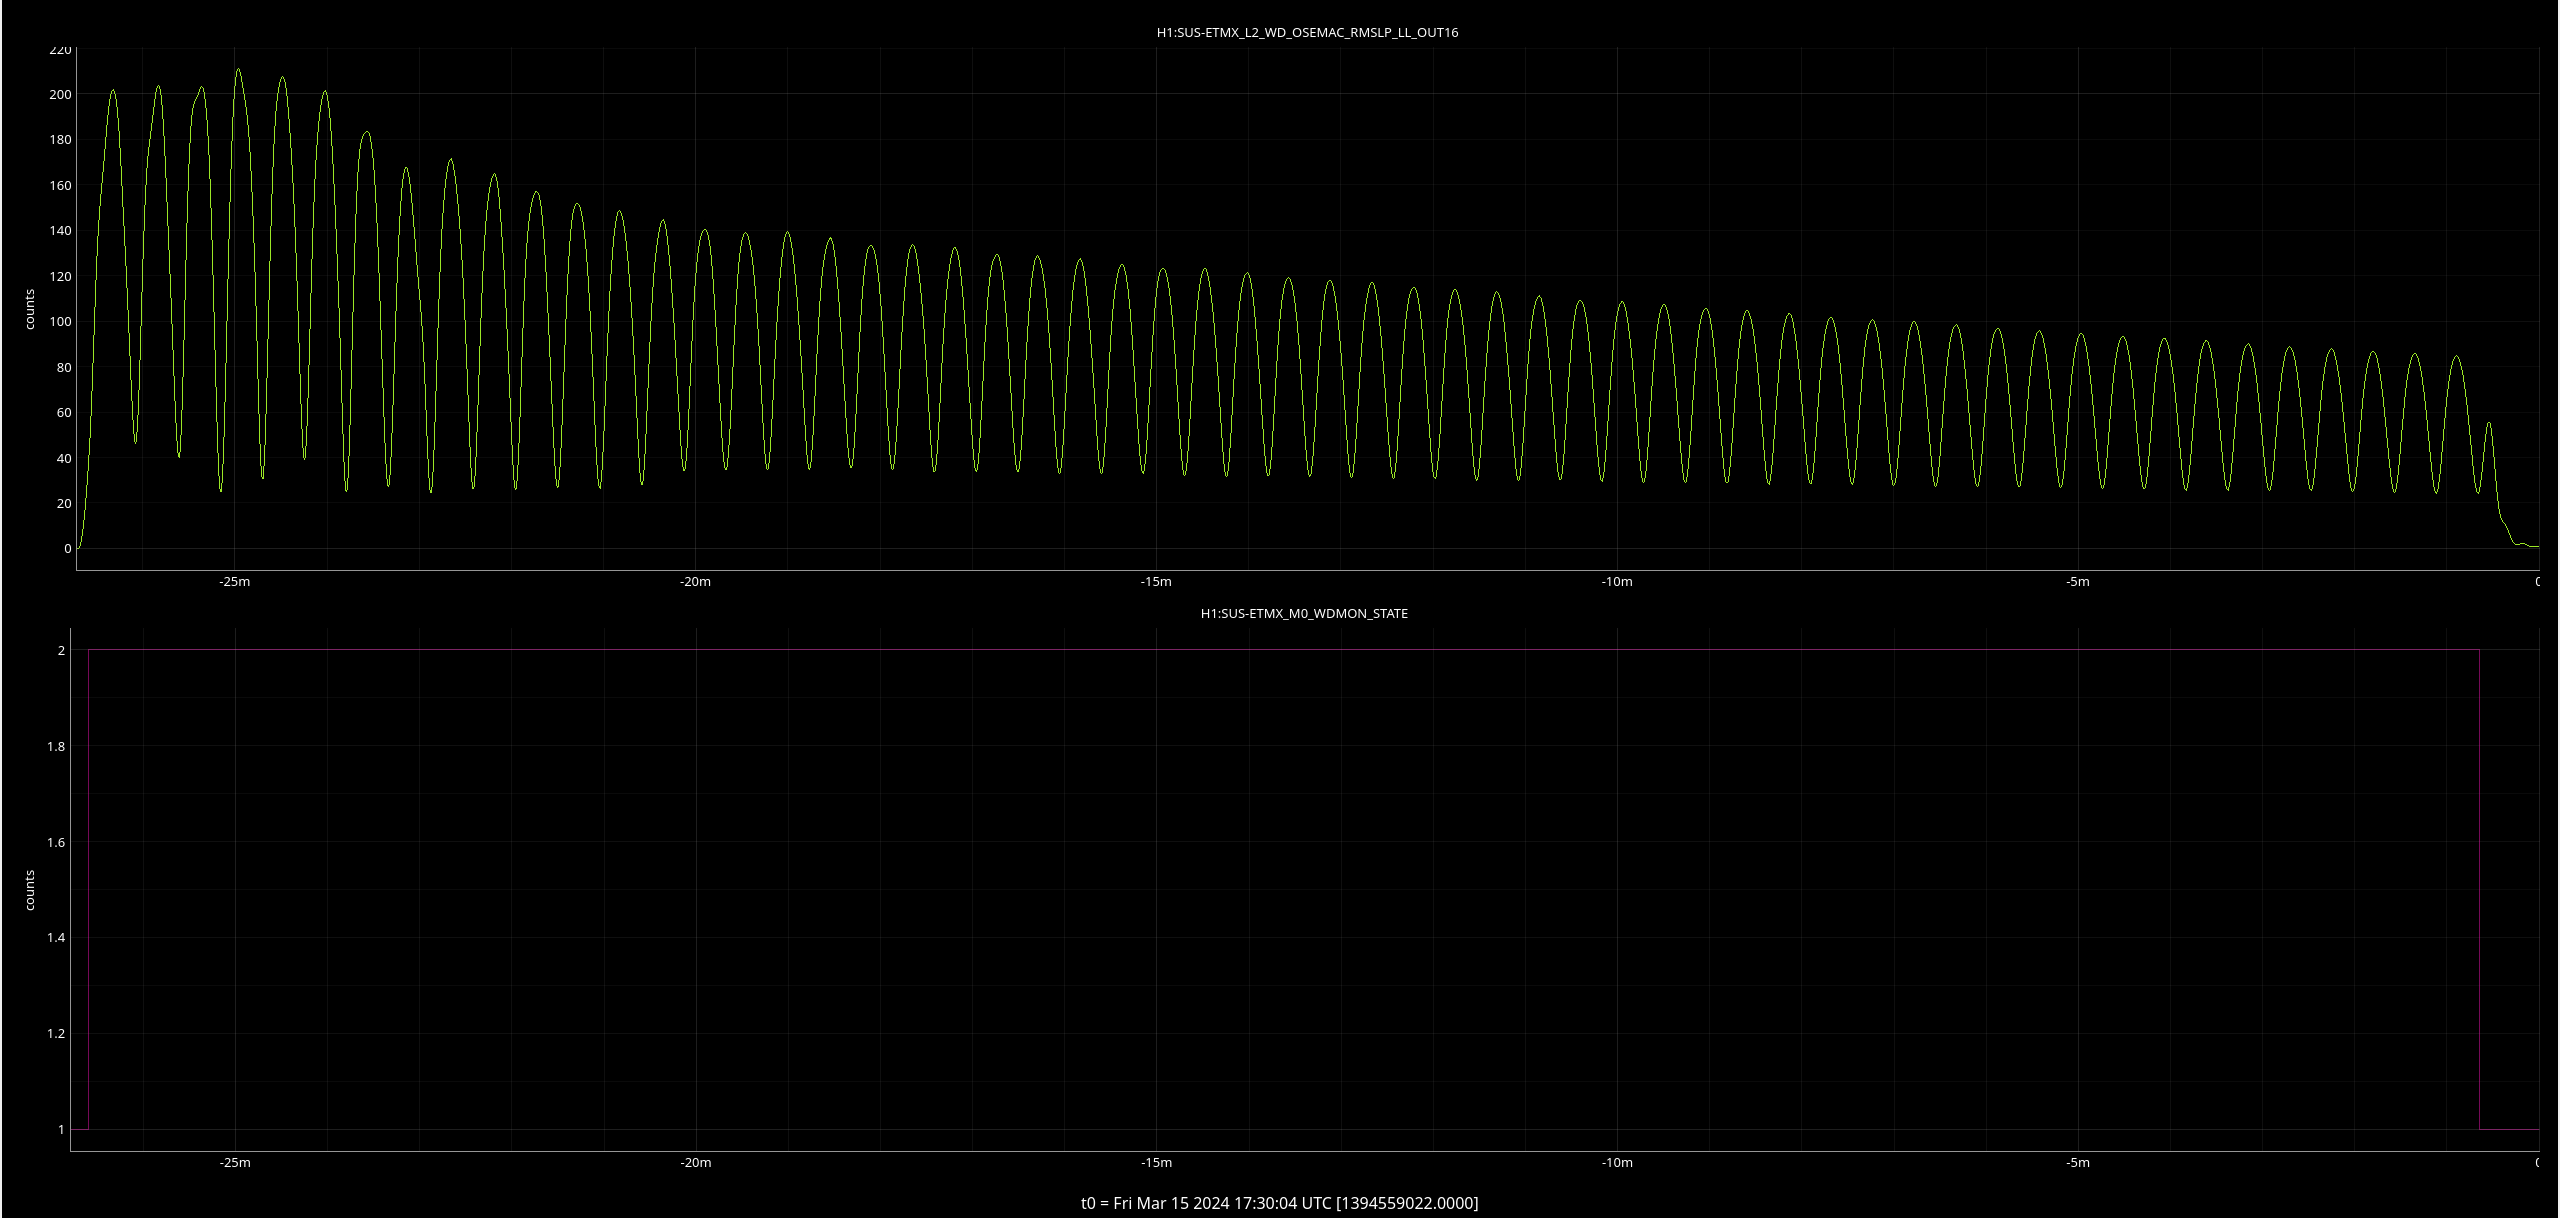This screenshot has height=1218, width=2560.
Task: Click the 1.8 value on bottom y-axis
Action: tap(56, 746)
